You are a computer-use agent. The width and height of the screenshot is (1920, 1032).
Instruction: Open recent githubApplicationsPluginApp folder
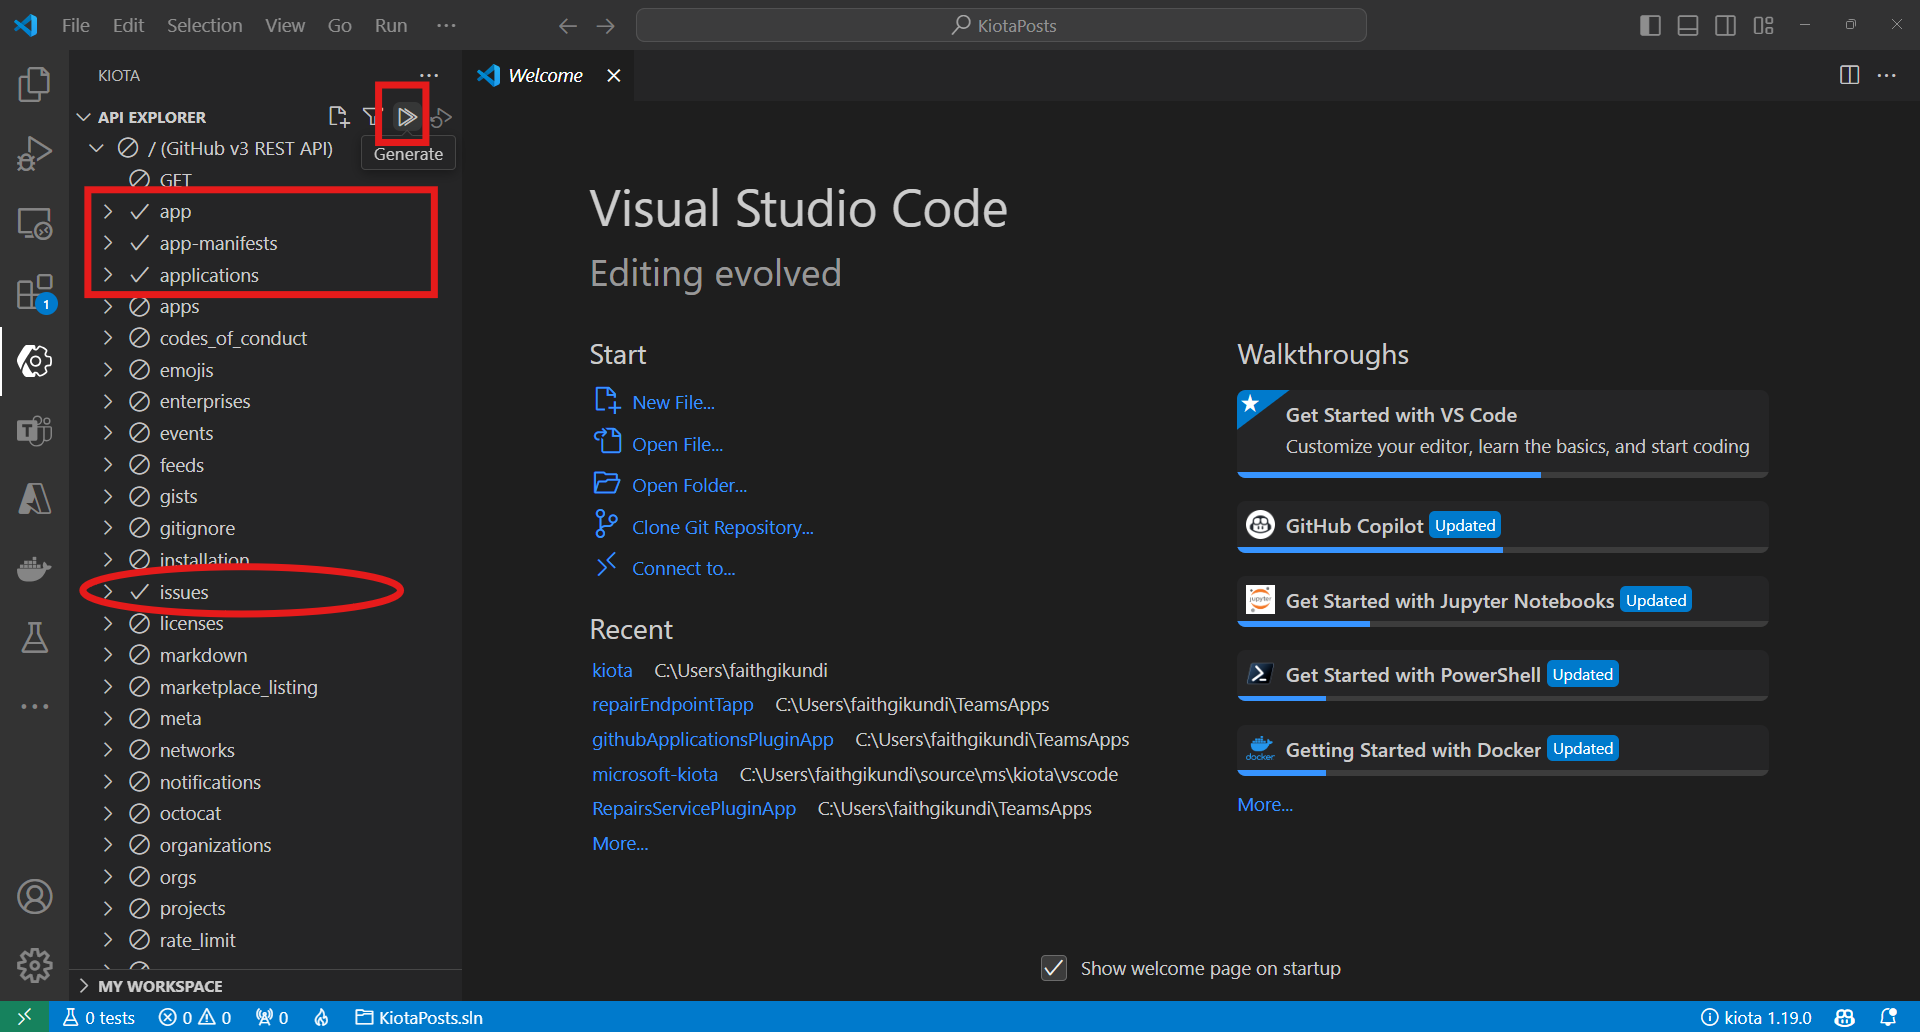(712, 739)
